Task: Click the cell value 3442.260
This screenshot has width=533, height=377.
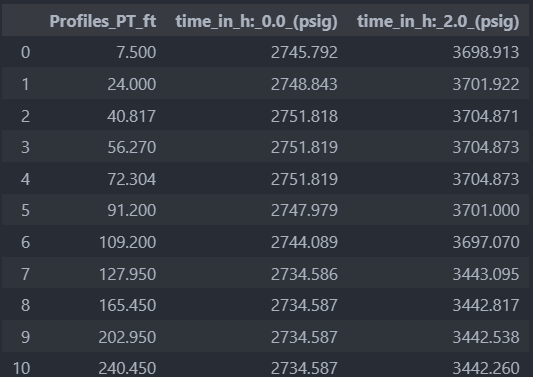Action: [486, 368]
